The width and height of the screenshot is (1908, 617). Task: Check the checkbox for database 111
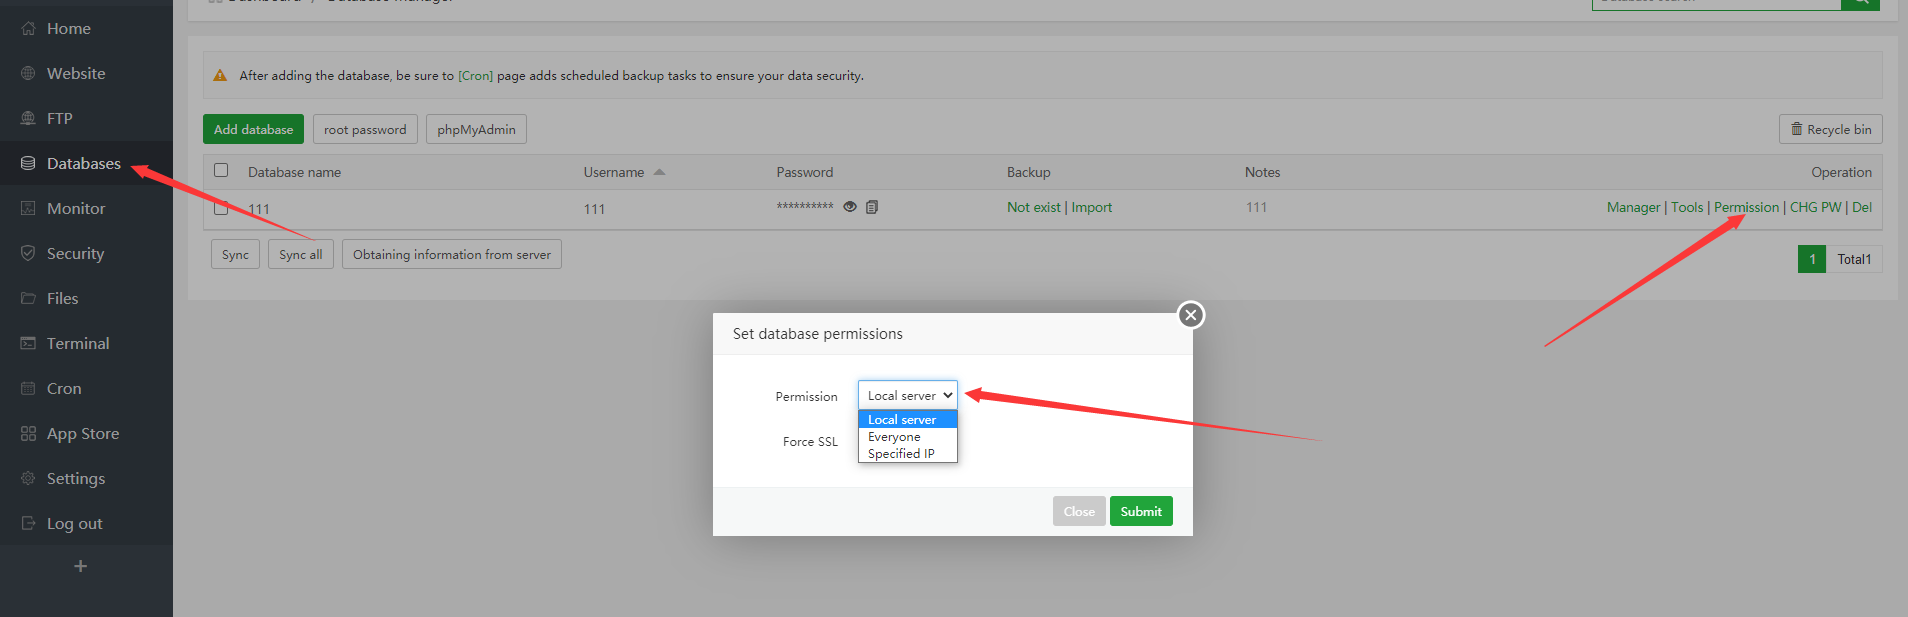(221, 208)
